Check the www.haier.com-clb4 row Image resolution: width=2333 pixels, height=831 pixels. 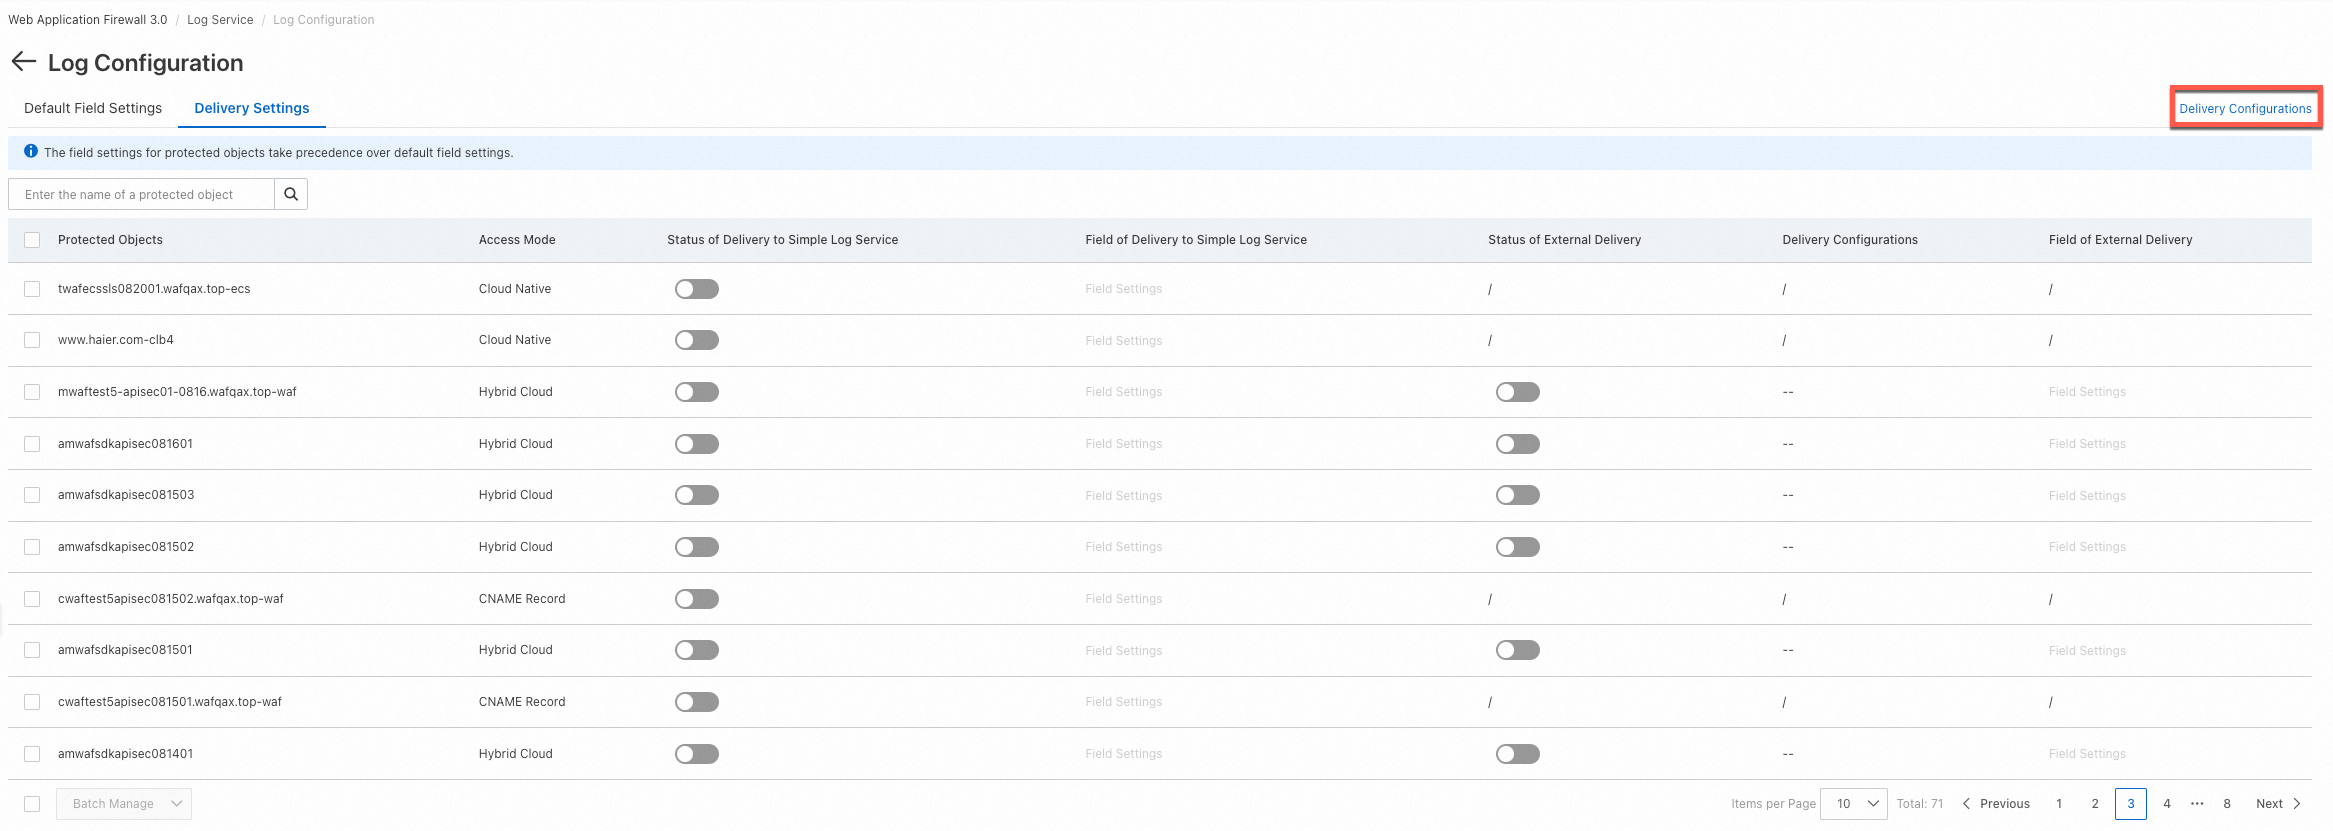32,340
